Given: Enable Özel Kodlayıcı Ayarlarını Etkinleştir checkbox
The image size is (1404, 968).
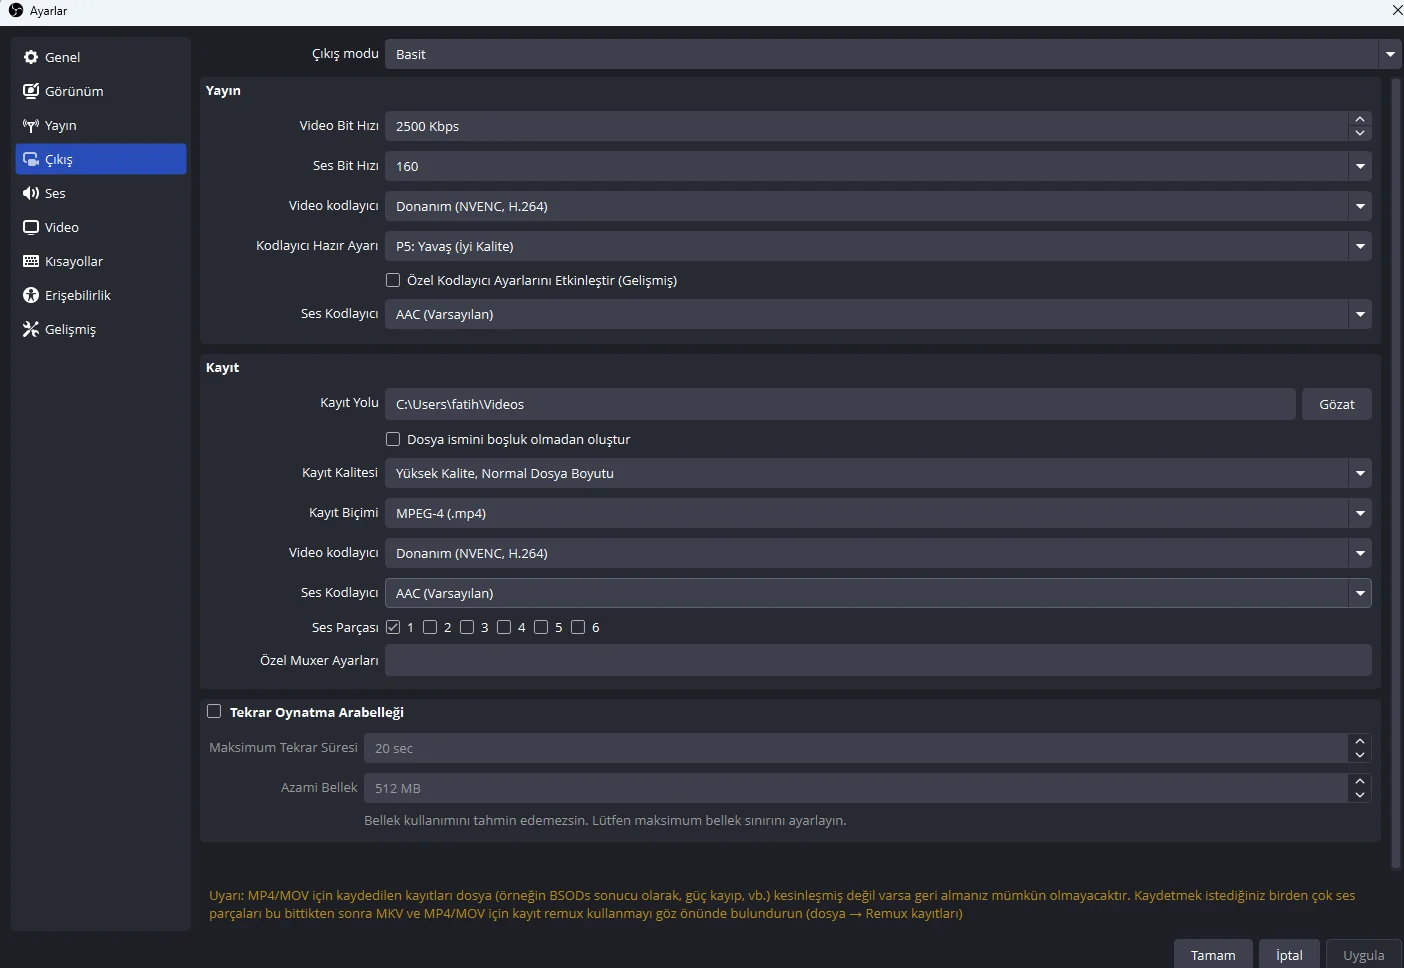Looking at the screenshot, I should [393, 280].
